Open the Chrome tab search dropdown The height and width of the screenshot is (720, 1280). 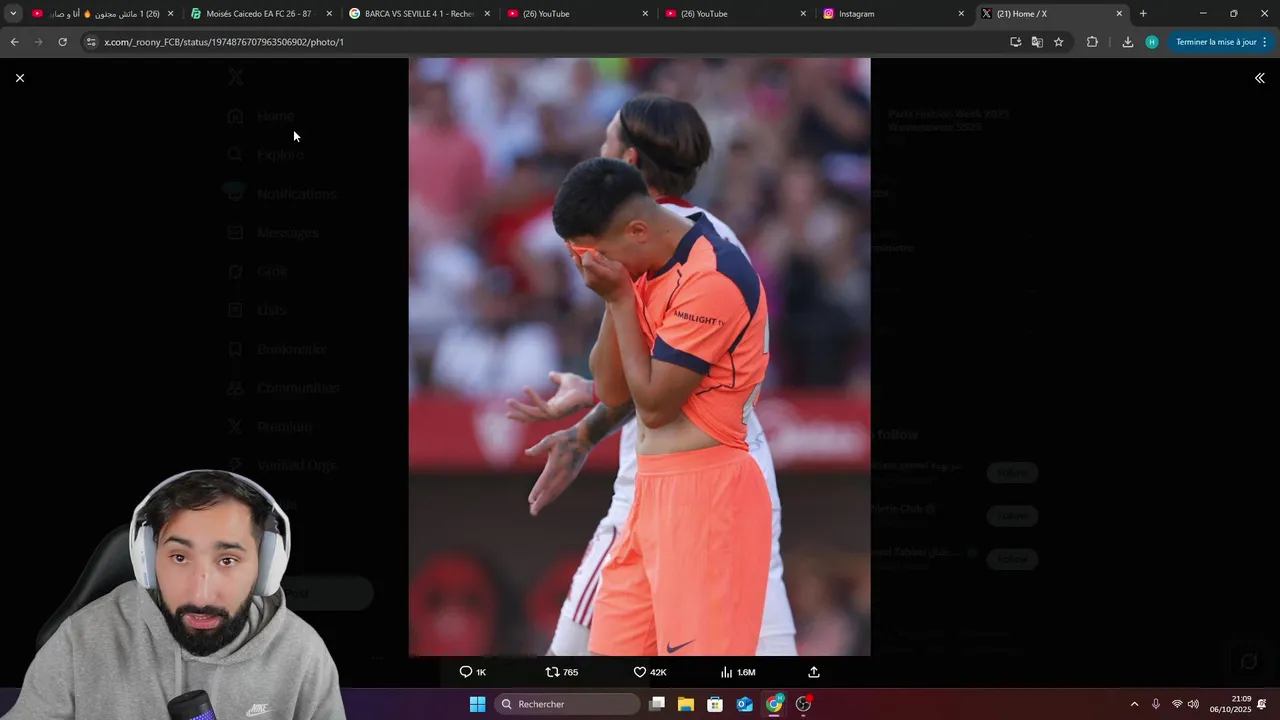[x=13, y=14]
